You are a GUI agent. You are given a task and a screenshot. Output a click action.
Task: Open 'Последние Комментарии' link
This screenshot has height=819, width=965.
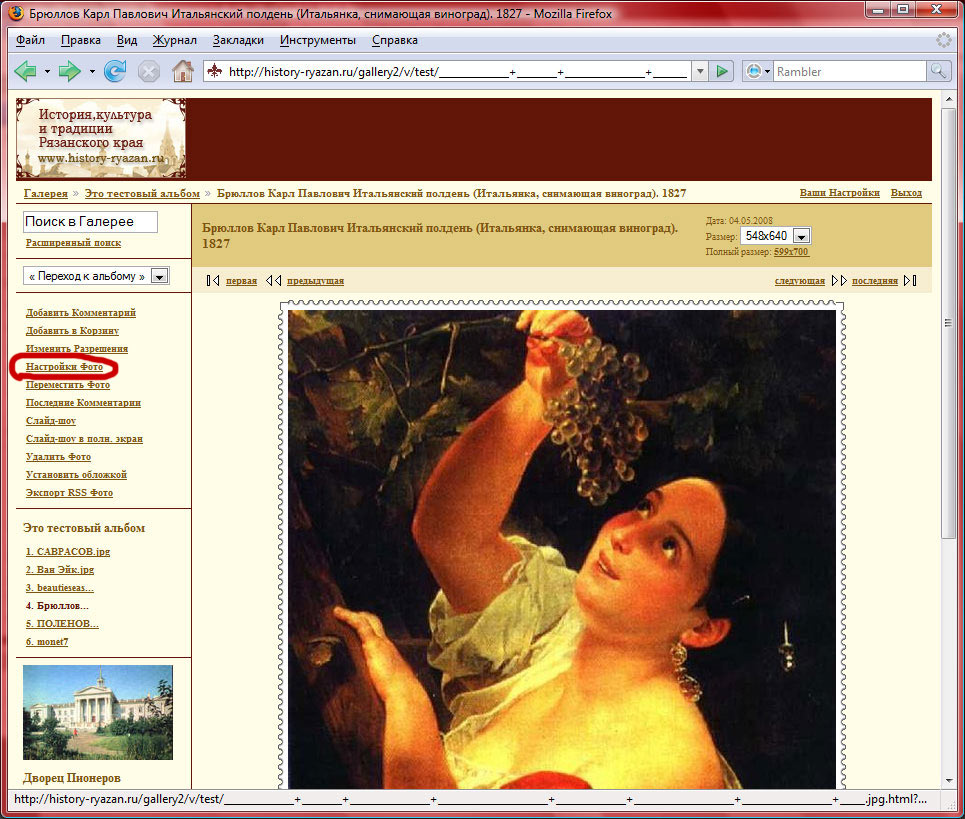pos(83,402)
